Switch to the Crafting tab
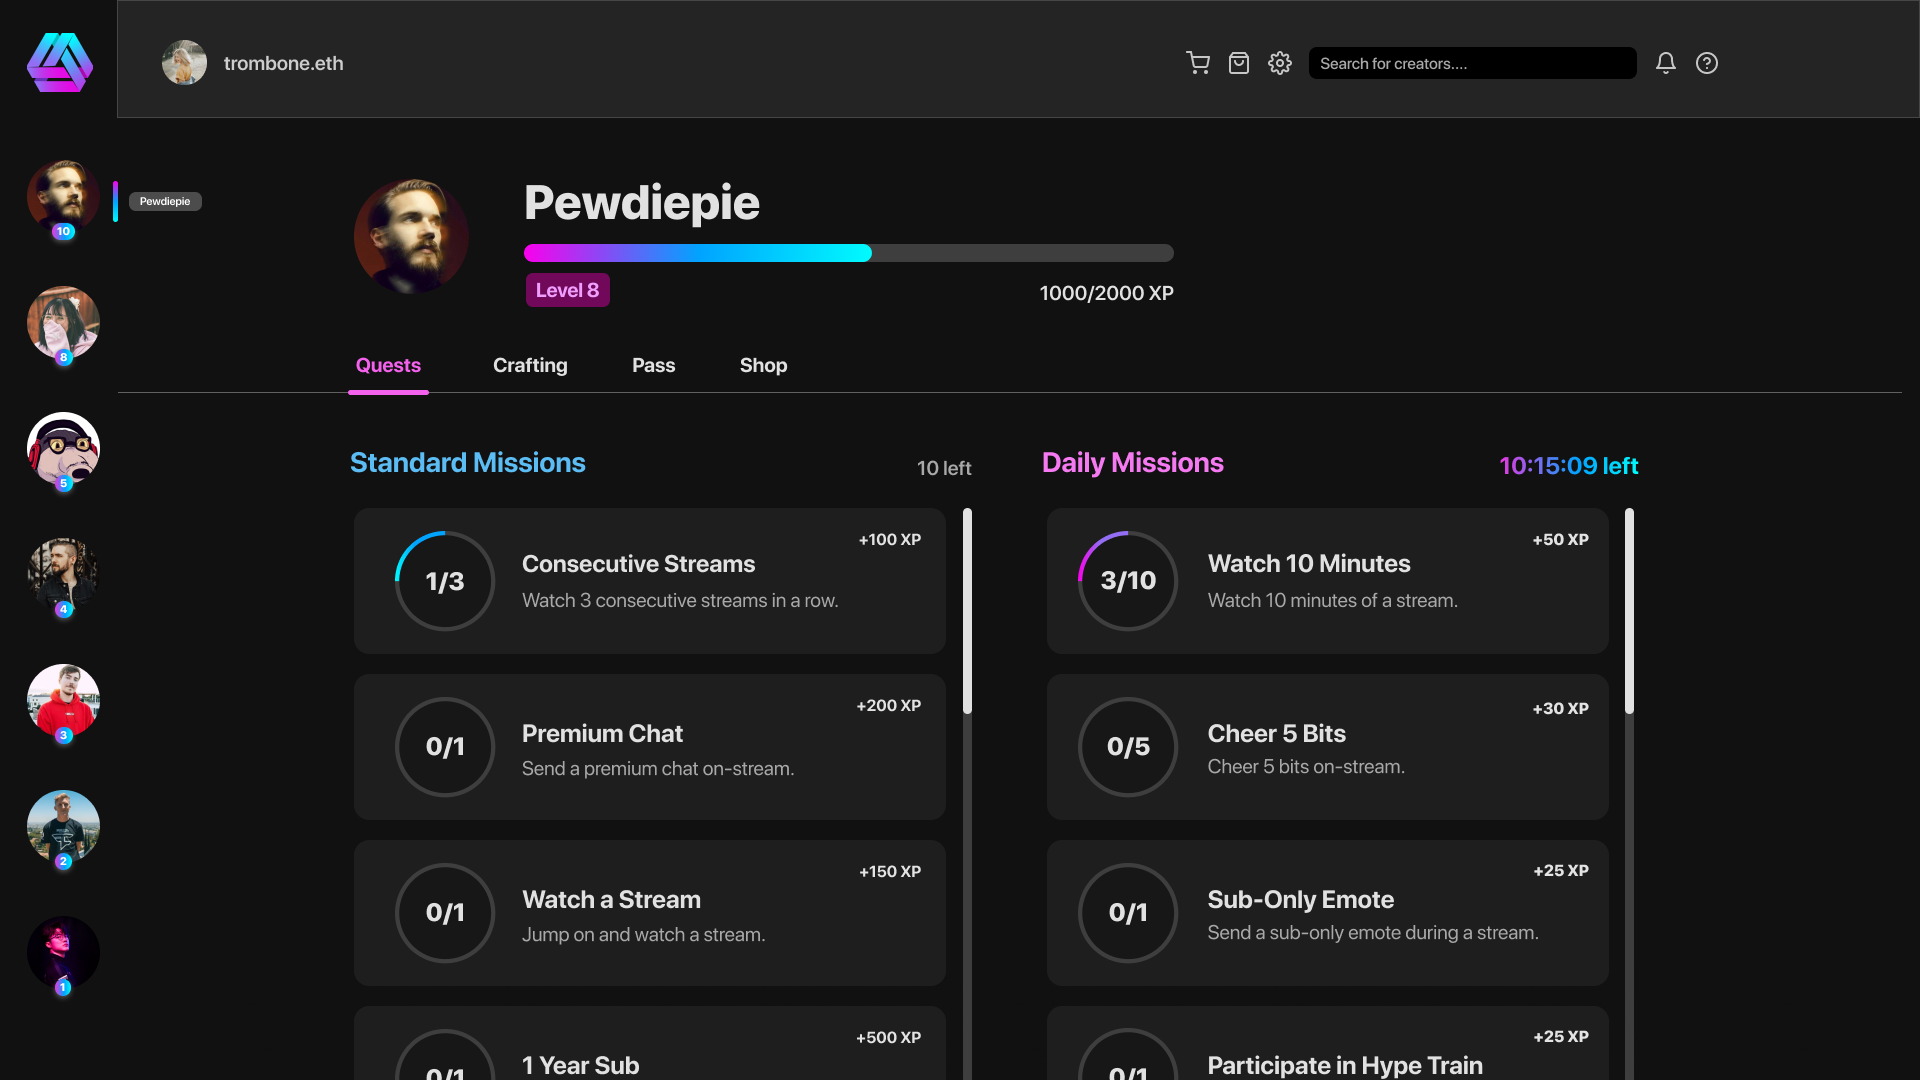The height and width of the screenshot is (1080, 1920). tap(530, 365)
